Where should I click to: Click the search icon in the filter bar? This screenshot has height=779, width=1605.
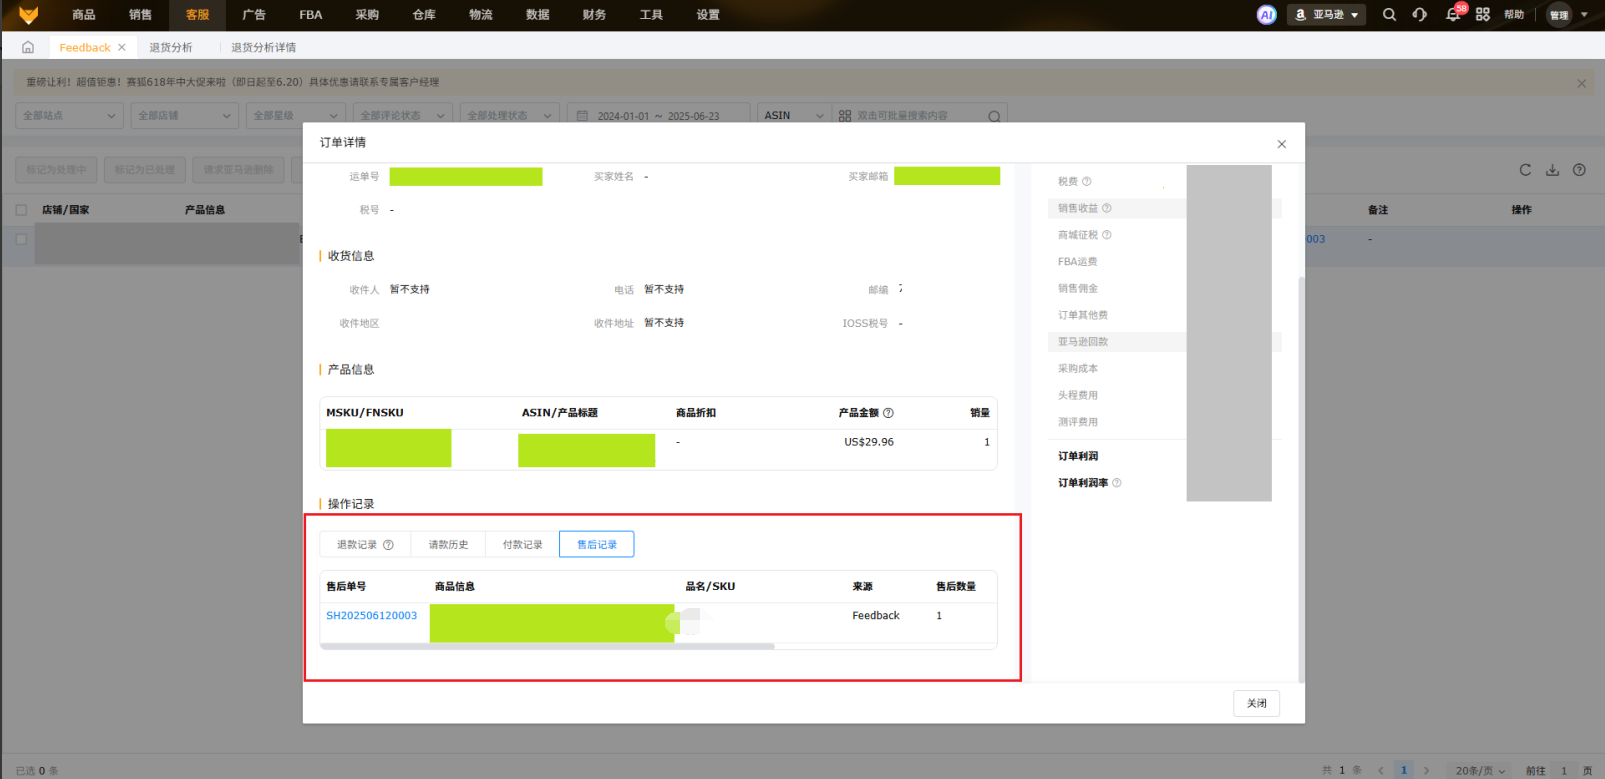point(994,116)
